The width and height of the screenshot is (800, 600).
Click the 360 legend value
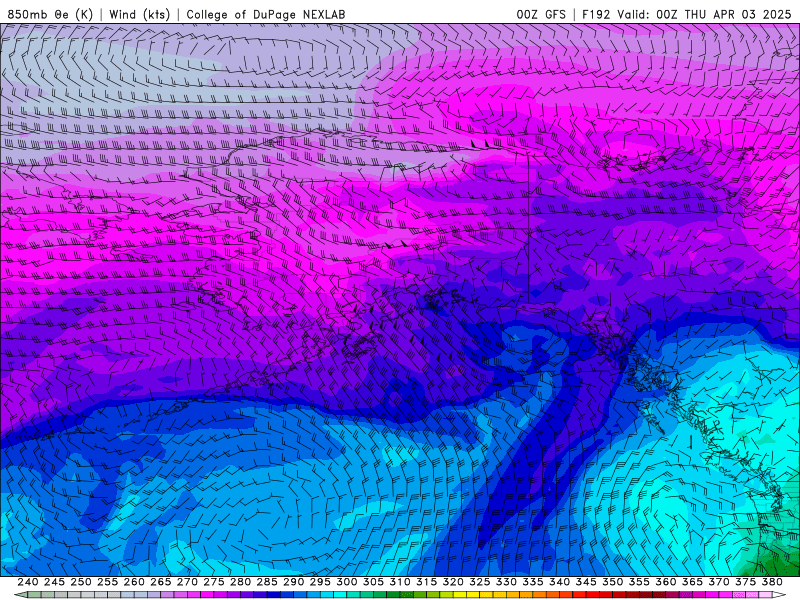[x=666, y=582]
